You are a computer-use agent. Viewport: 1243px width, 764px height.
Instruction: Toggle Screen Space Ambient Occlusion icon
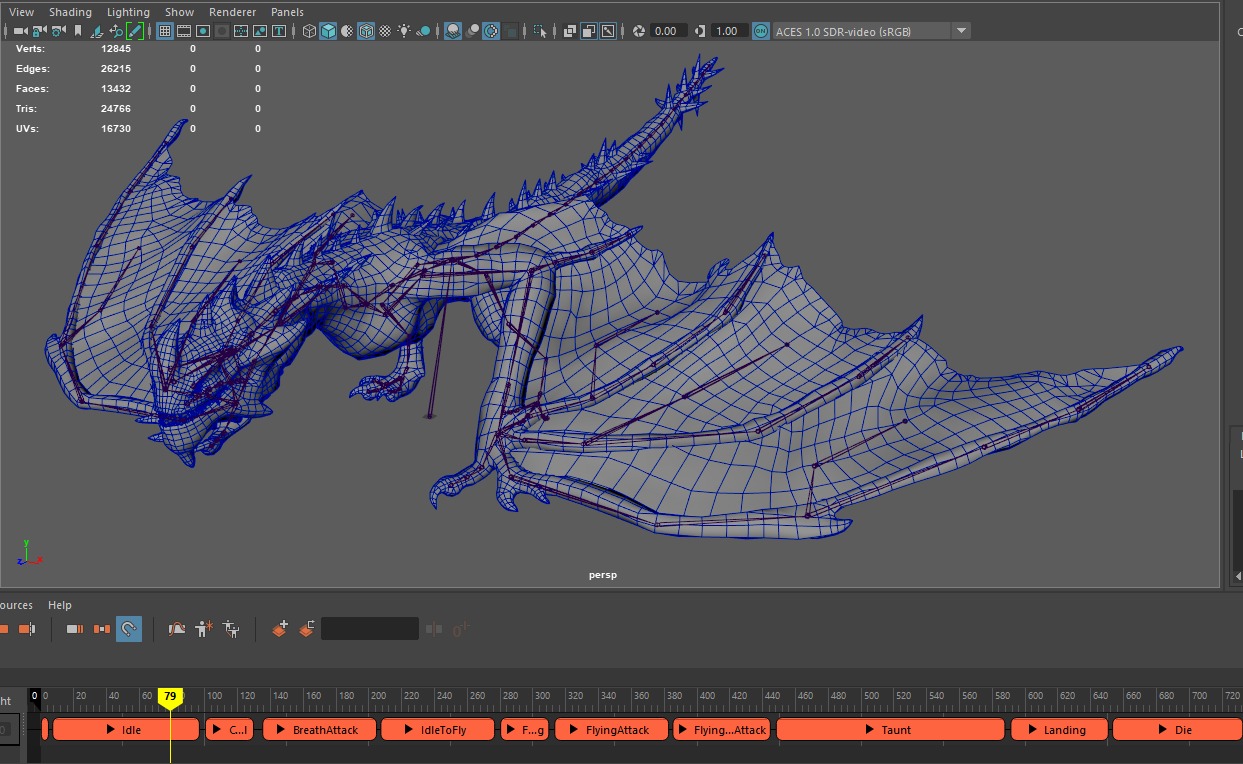(x=453, y=31)
